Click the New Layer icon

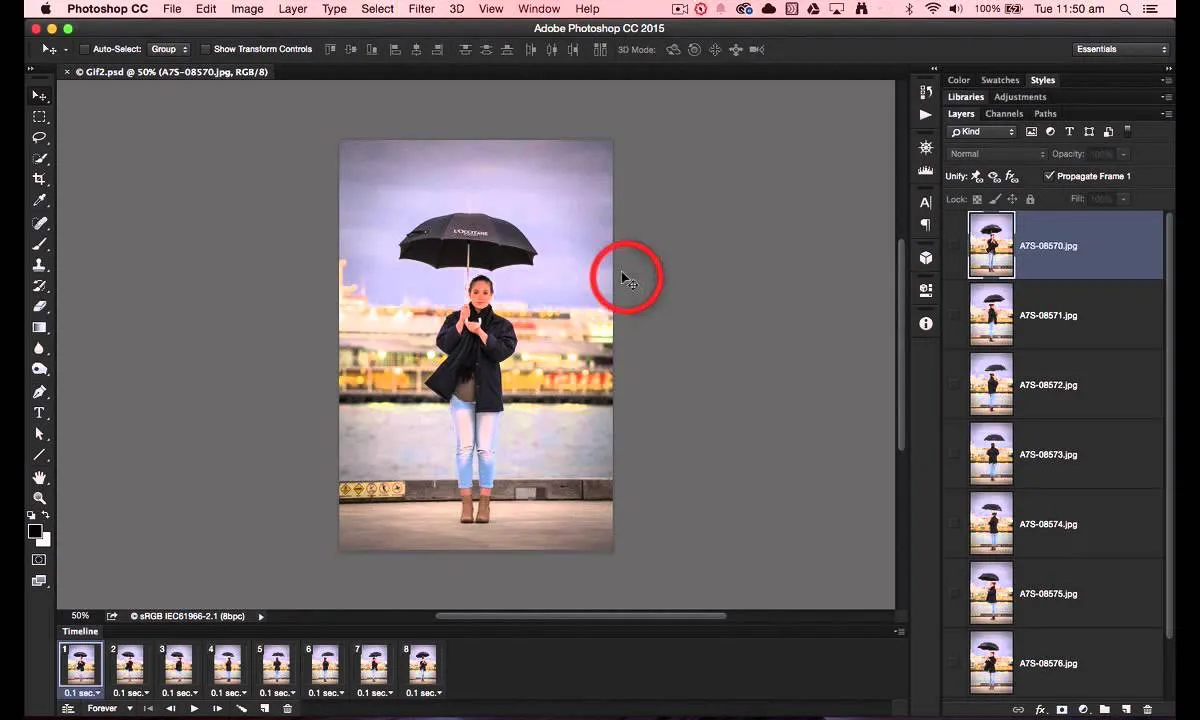pyautogui.click(x=1126, y=710)
